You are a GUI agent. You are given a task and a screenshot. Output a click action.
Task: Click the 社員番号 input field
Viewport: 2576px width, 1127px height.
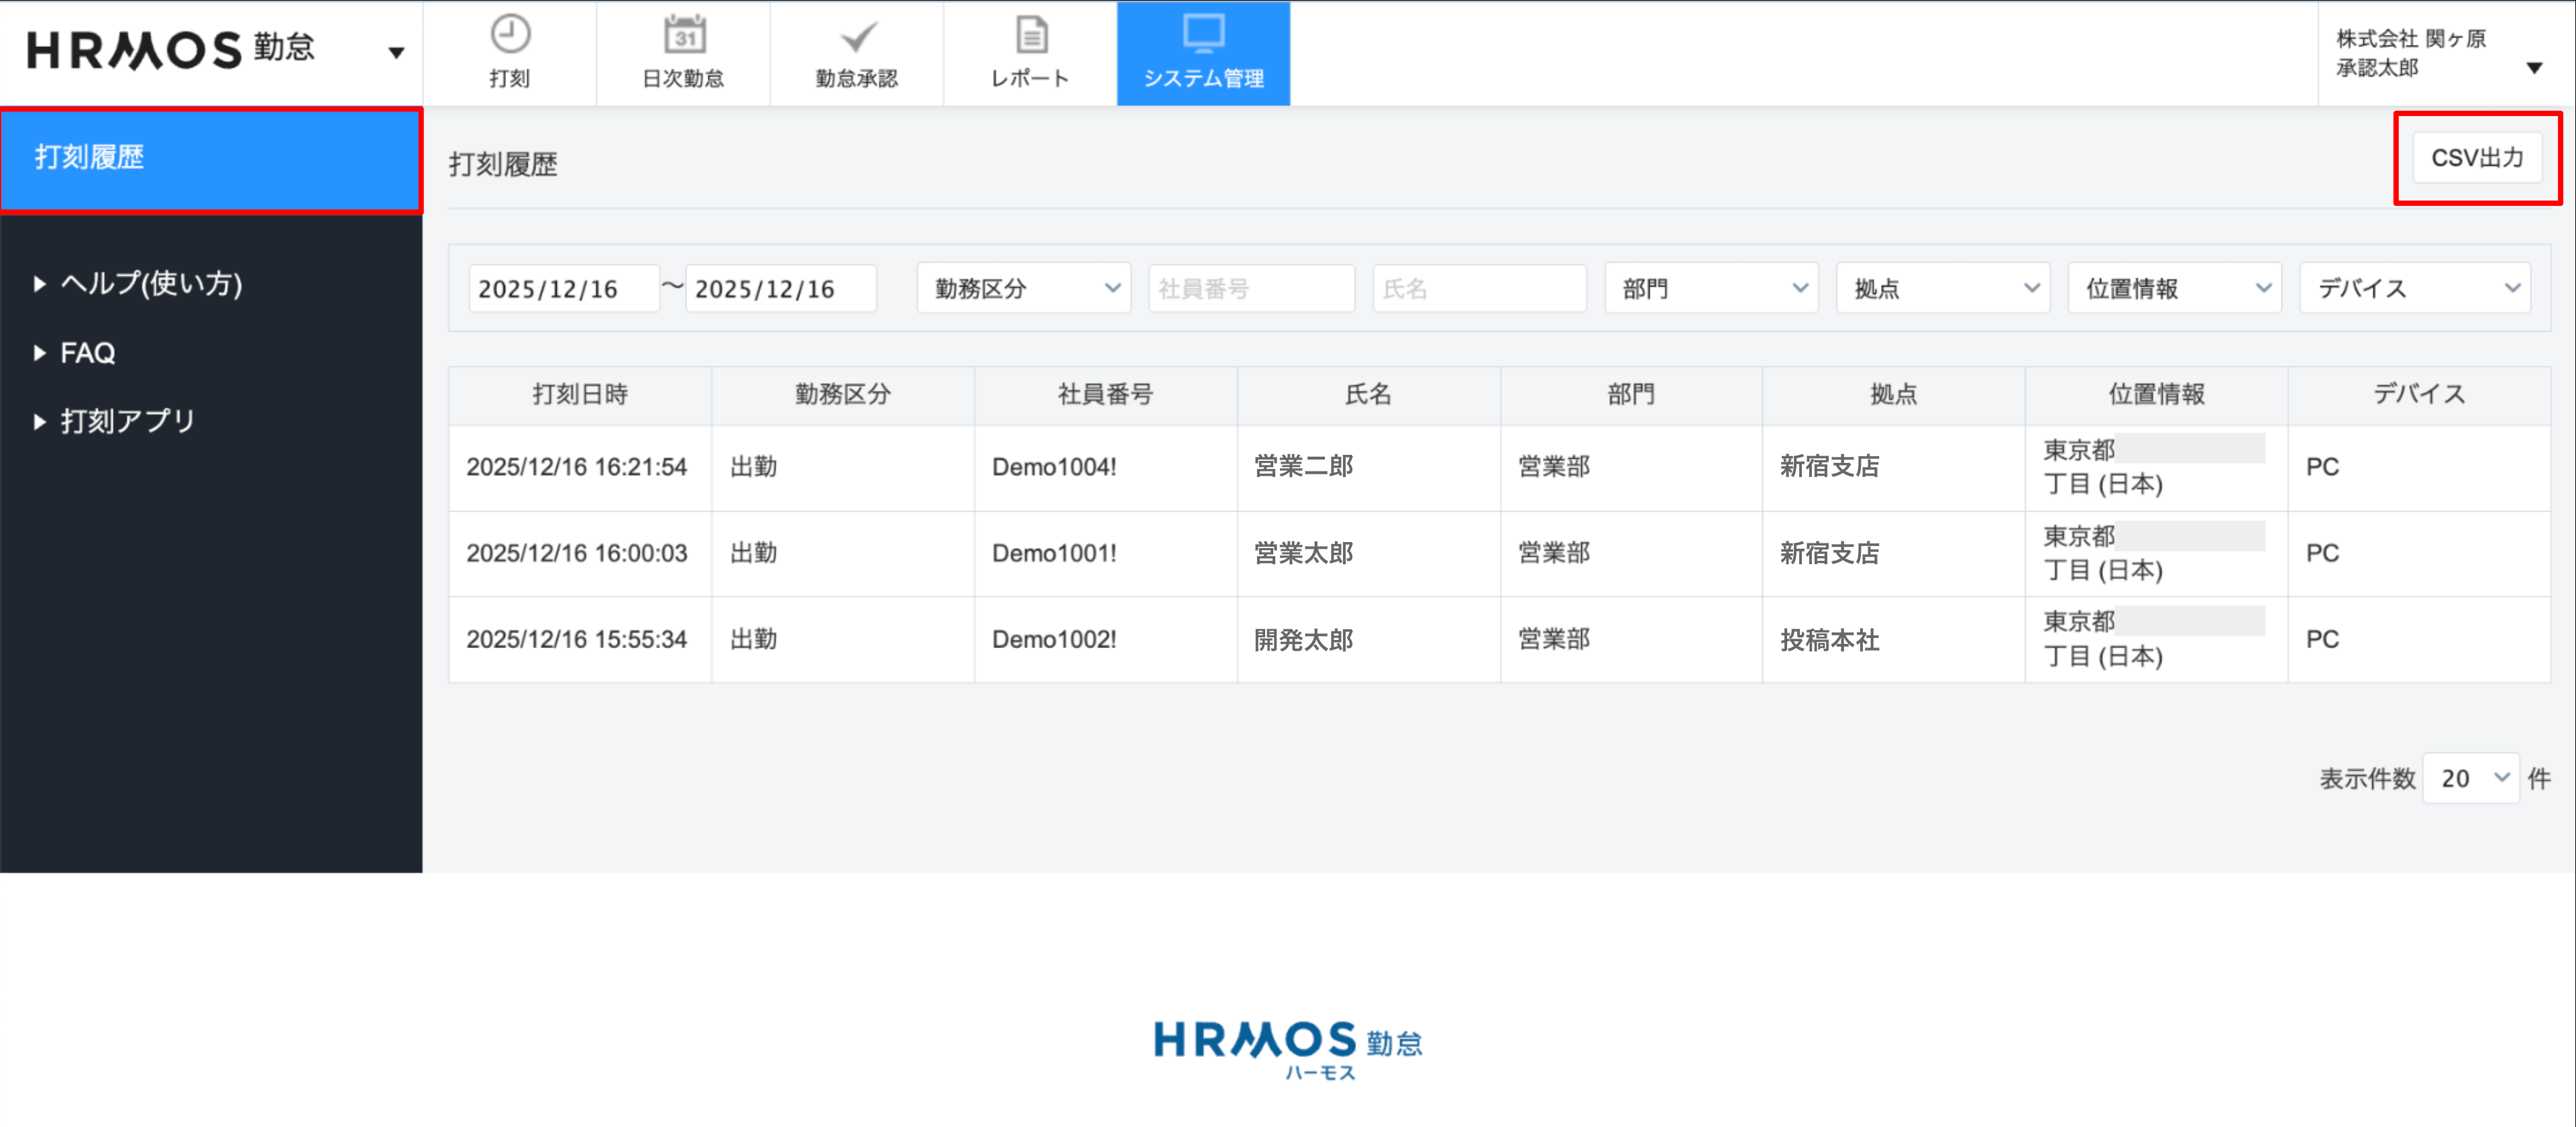(1250, 289)
